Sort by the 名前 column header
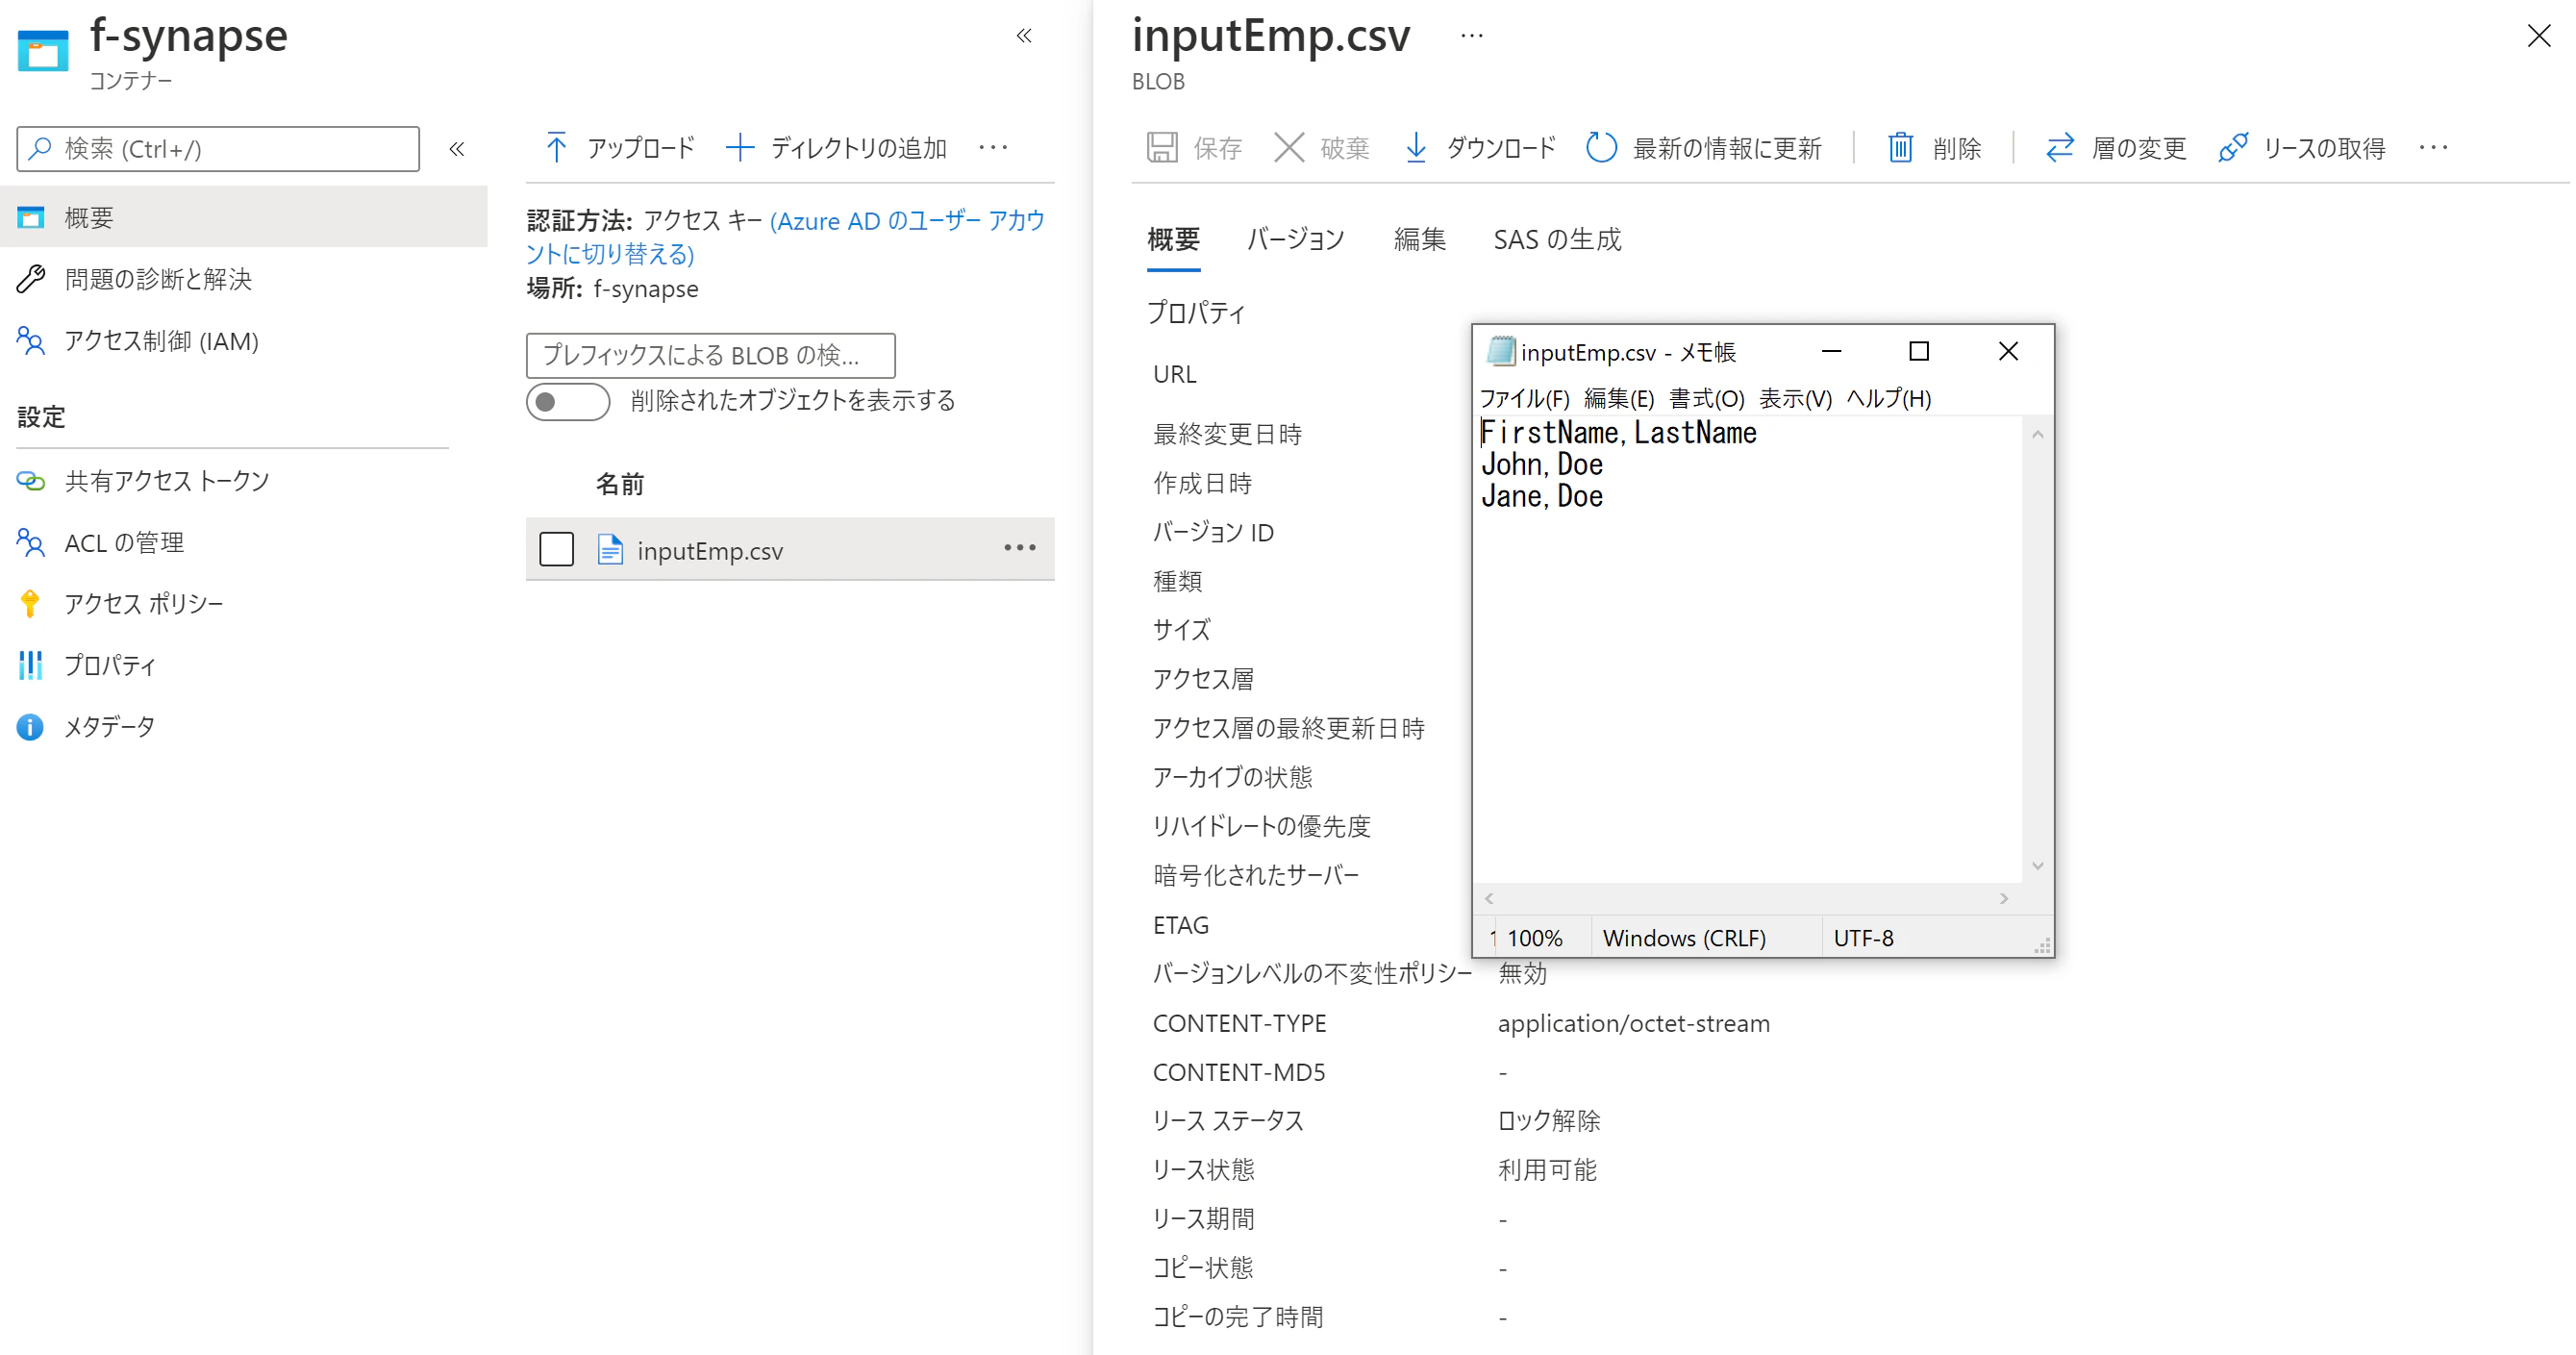 point(620,485)
